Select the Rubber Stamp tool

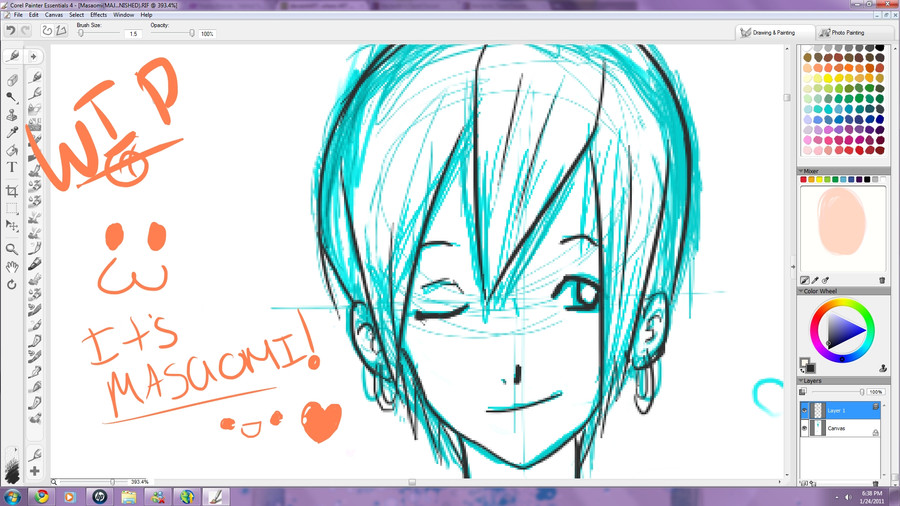pos(12,115)
